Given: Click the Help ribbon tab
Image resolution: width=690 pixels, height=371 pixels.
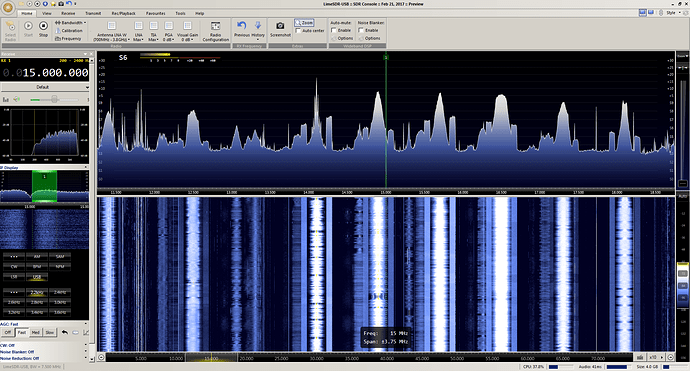Looking at the screenshot, I should tap(200, 13).
